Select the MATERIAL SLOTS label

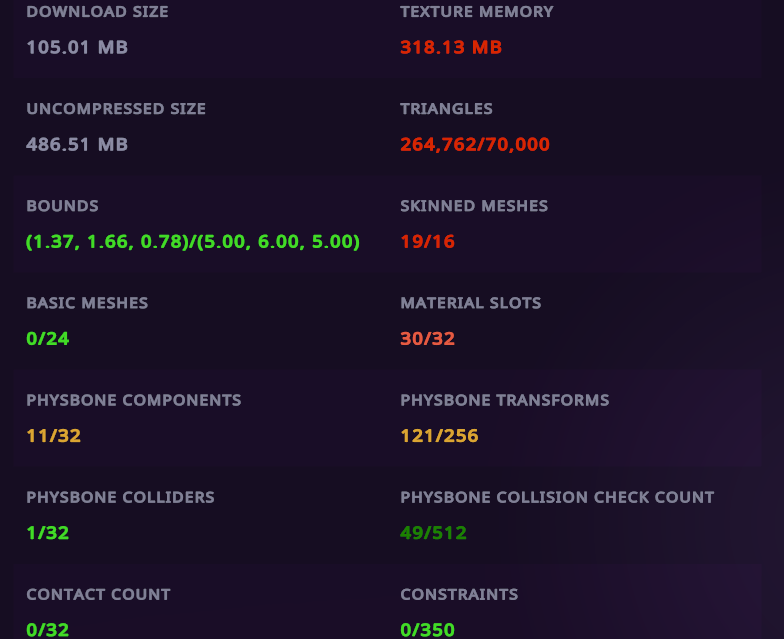pos(470,302)
